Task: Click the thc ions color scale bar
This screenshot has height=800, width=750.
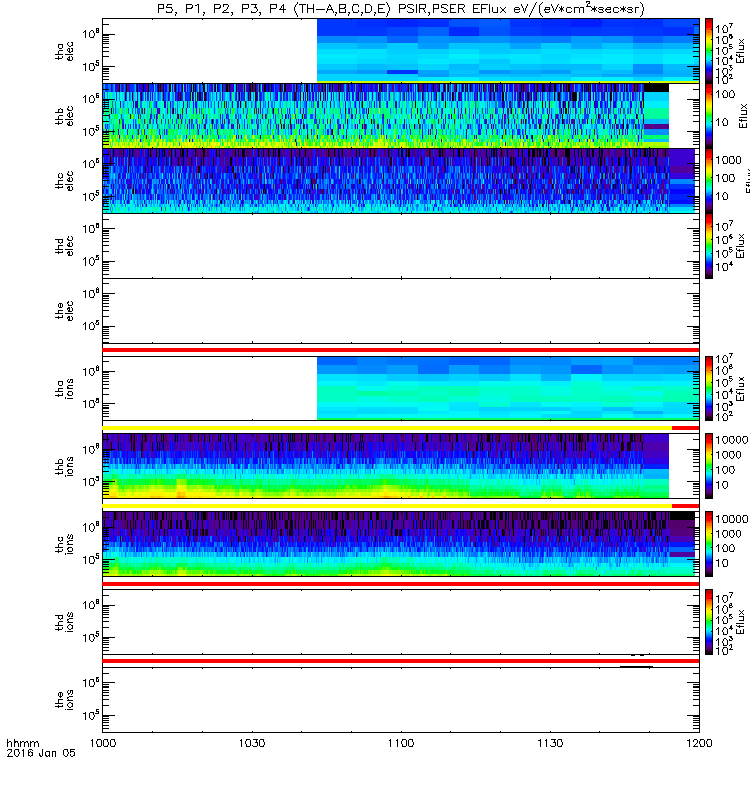Action: (x=709, y=544)
